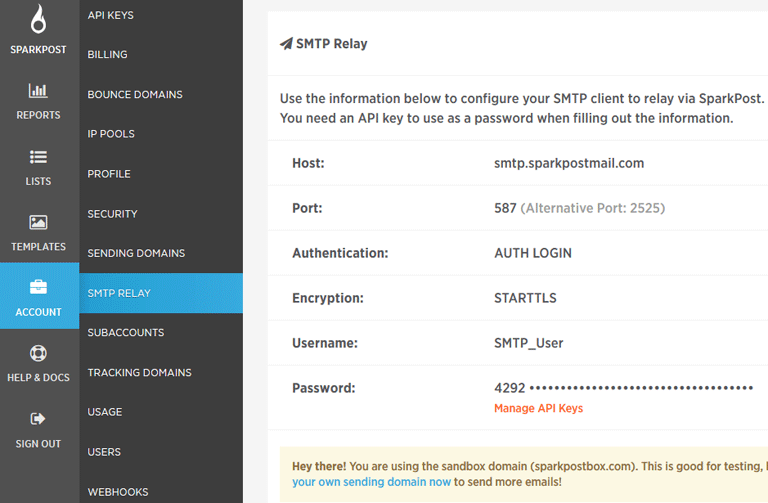Click the TEMPLATES label in the sidebar

click(38, 247)
